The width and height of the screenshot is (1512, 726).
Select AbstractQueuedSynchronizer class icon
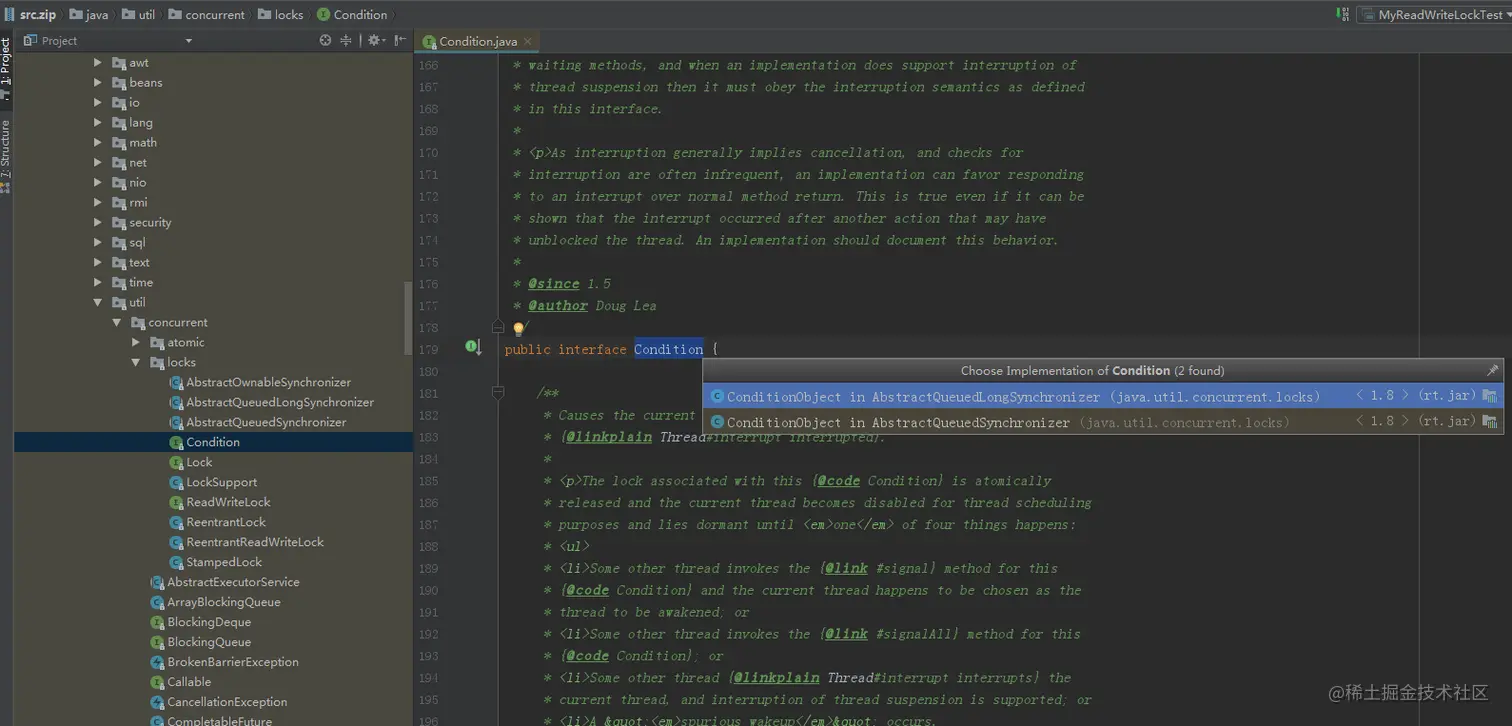point(176,422)
